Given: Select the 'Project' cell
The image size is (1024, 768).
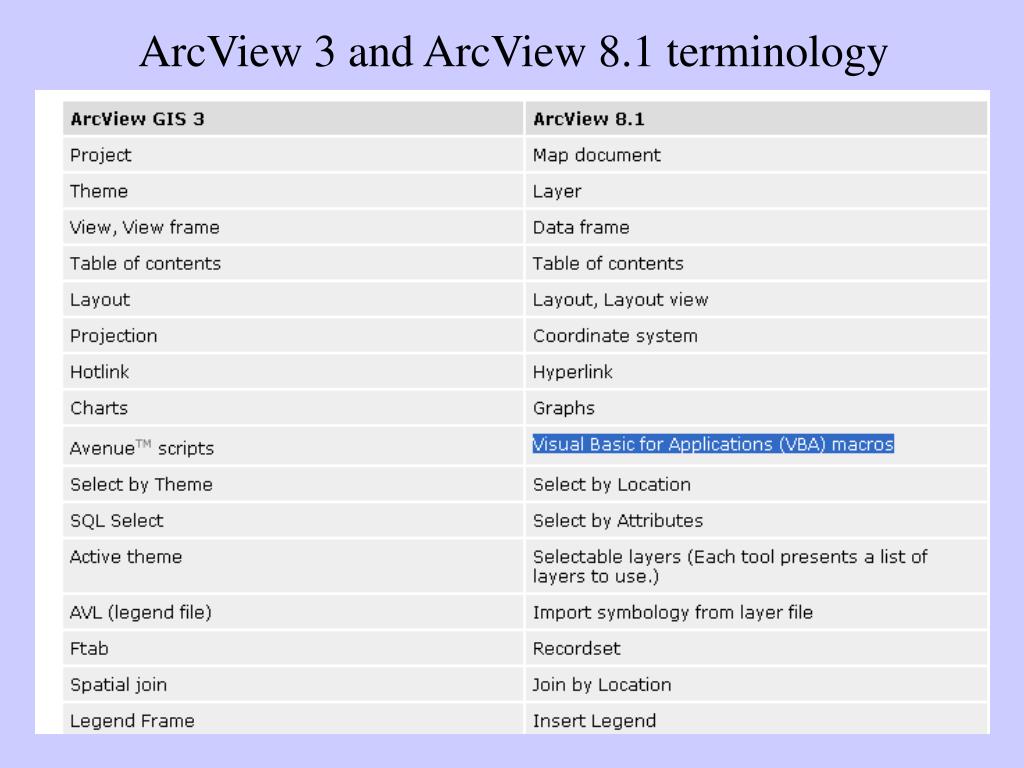Looking at the screenshot, I should point(293,155).
